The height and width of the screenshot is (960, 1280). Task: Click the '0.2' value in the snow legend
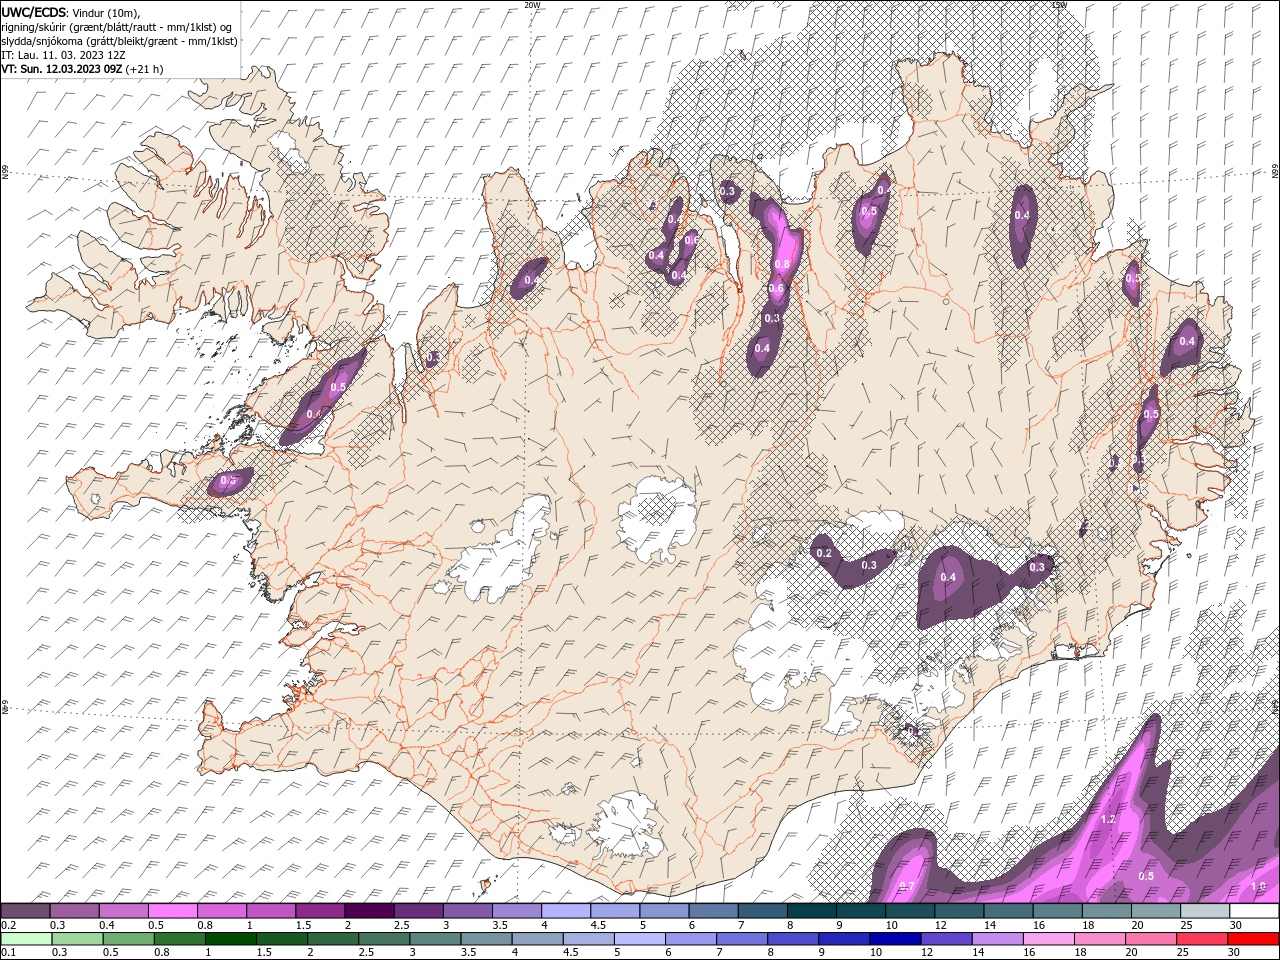(x=8, y=925)
